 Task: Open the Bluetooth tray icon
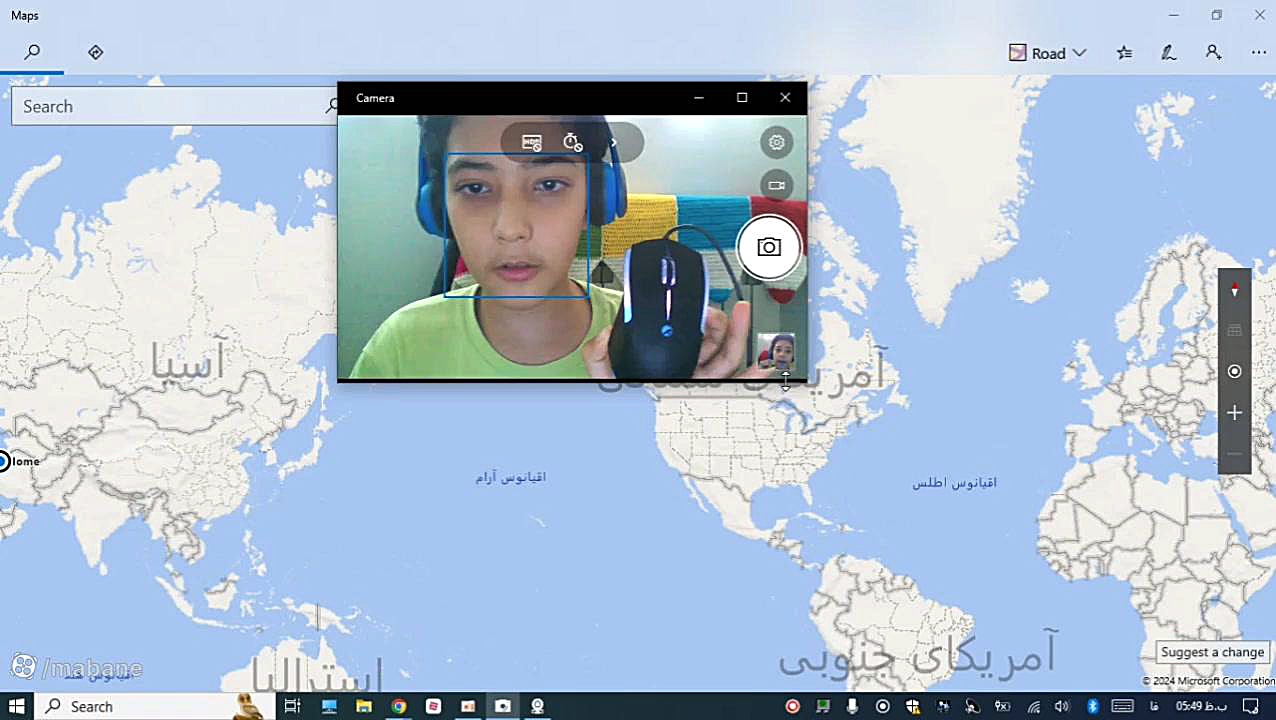point(1093,706)
